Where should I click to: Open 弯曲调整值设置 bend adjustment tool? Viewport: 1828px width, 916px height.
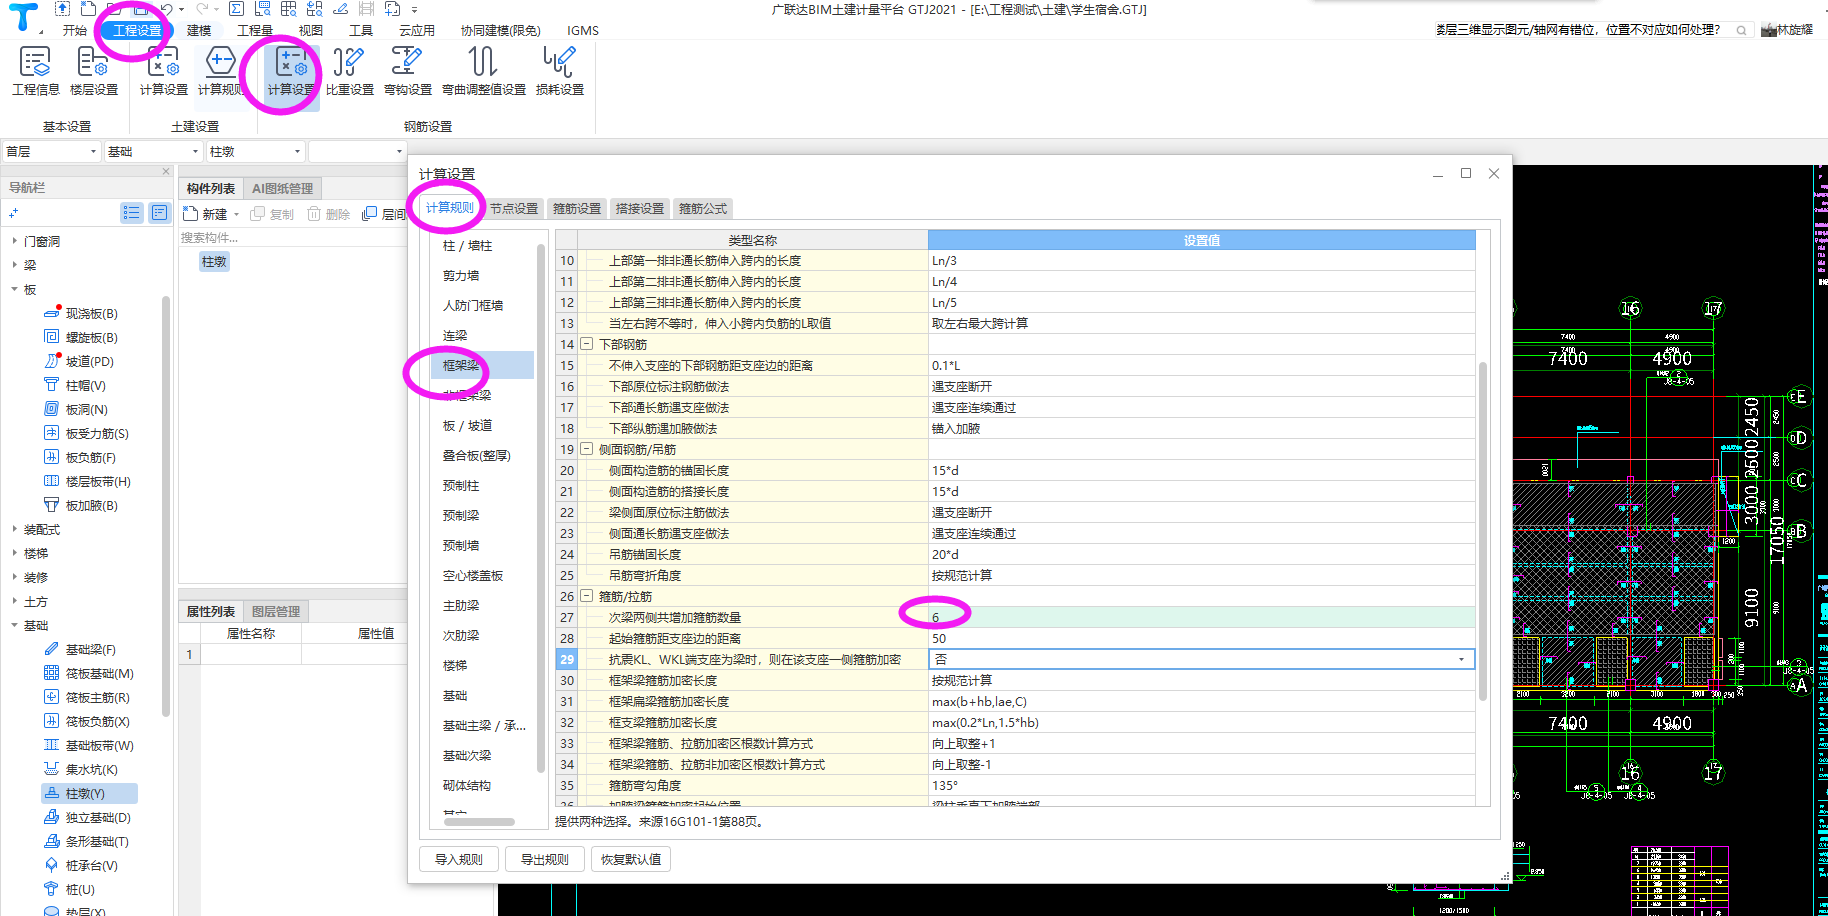[484, 70]
